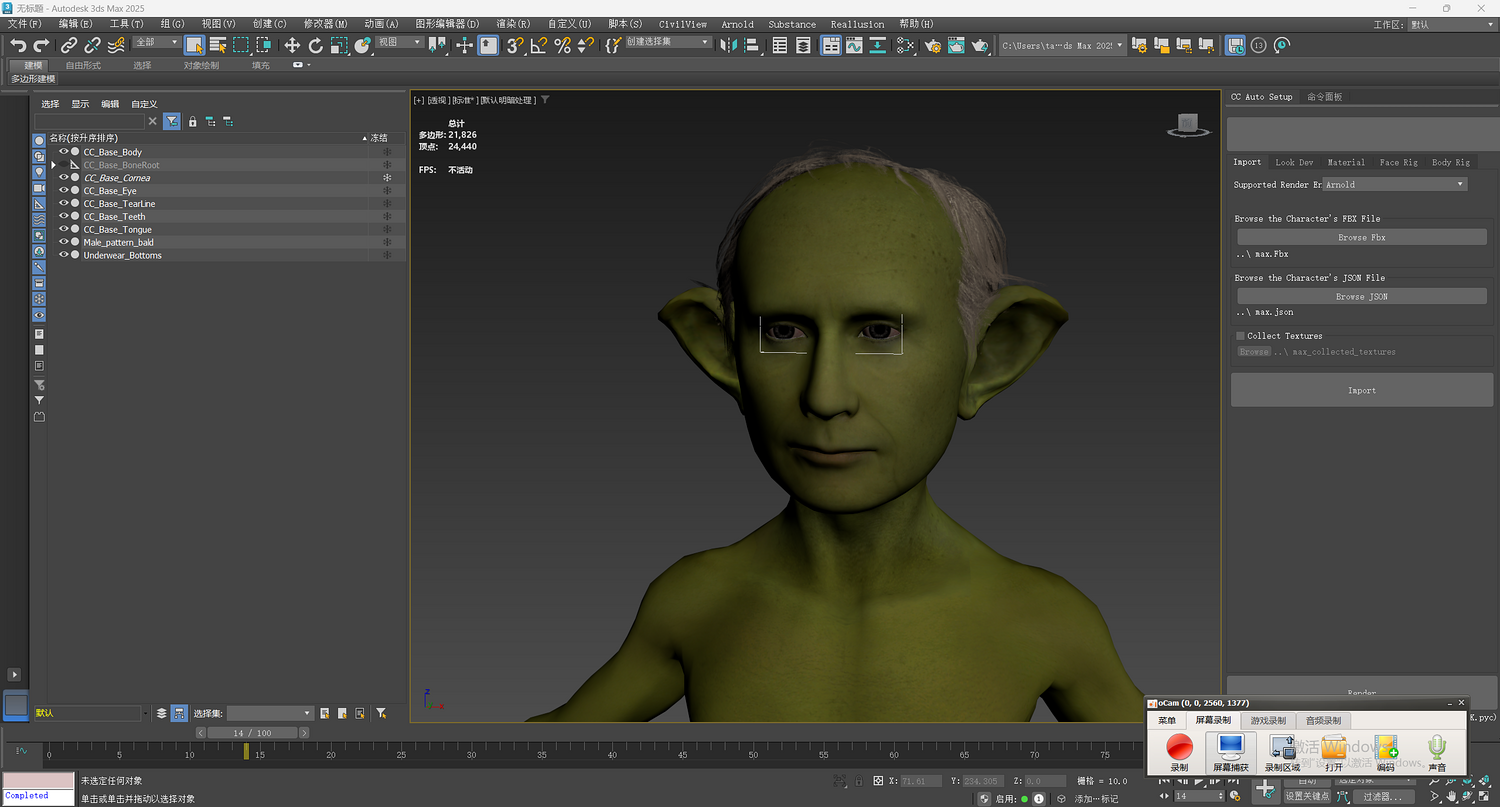The image size is (1500, 807).
Task: Activate the Select and Rotate tool
Action: point(315,45)
